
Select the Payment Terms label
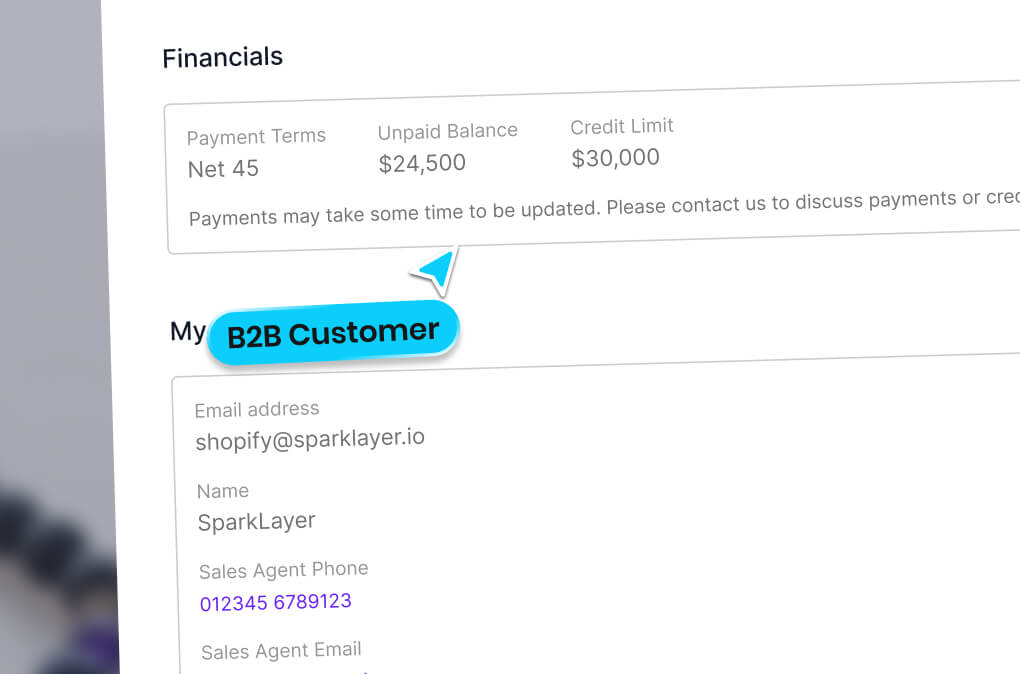(256, 137)
